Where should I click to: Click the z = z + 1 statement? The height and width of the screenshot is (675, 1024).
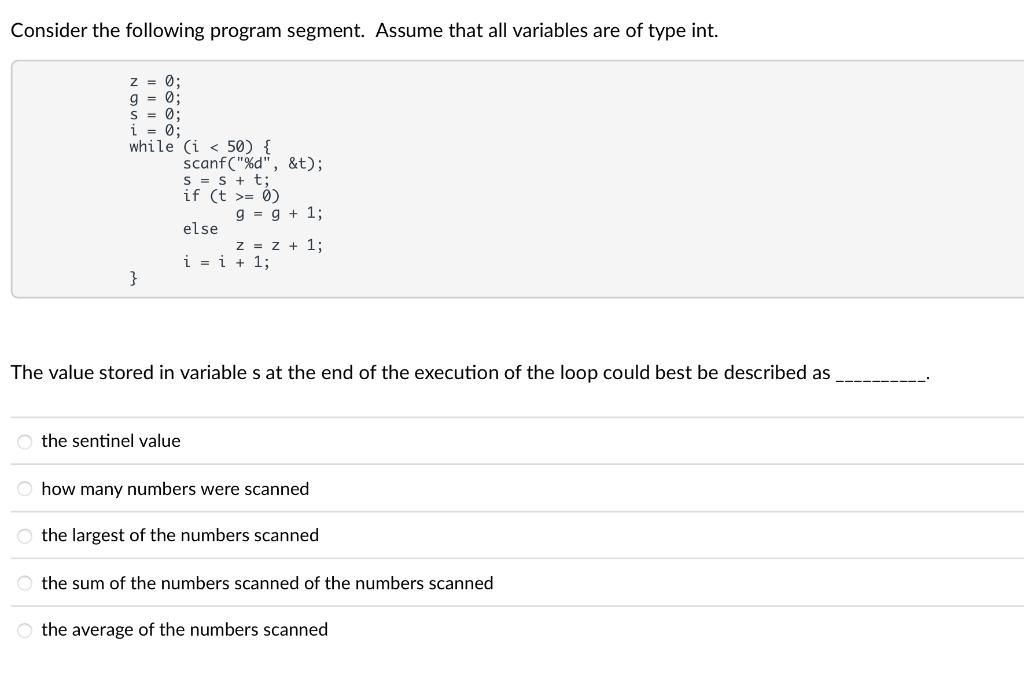tap(279, 245)
